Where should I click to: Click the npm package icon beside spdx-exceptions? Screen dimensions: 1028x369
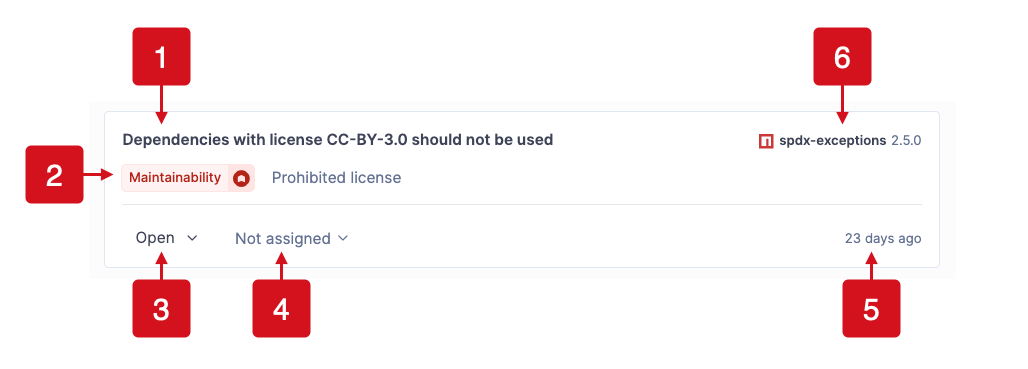(x=766, y=141)
